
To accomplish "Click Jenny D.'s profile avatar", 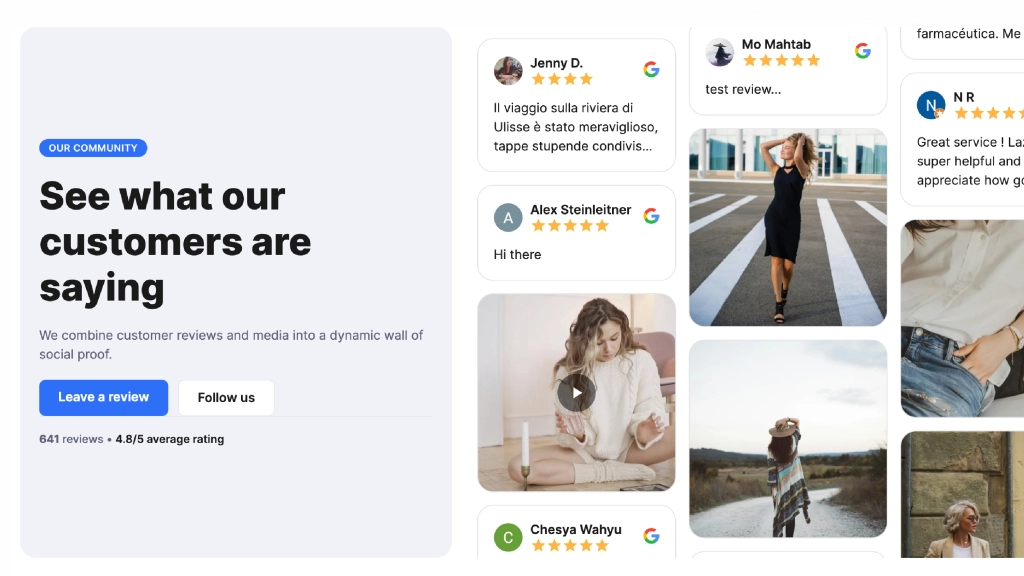I will pyautogui.click(x=508, y=71).
